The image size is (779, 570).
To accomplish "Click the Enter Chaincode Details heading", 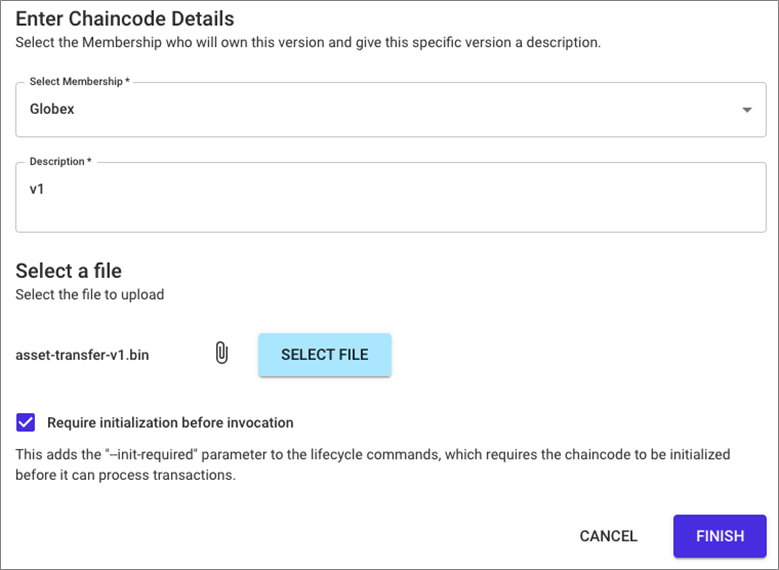I will 125,19.
